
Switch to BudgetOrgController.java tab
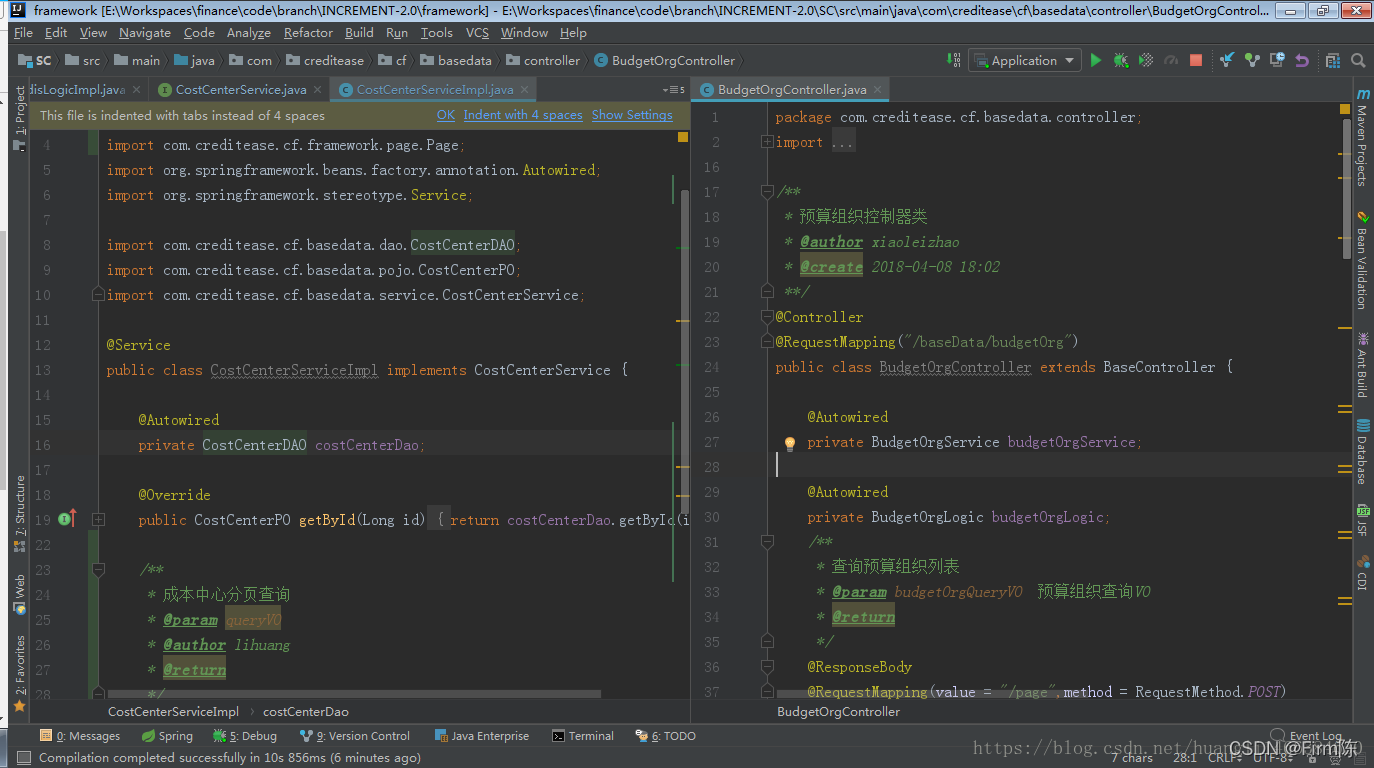click(792, 89)
